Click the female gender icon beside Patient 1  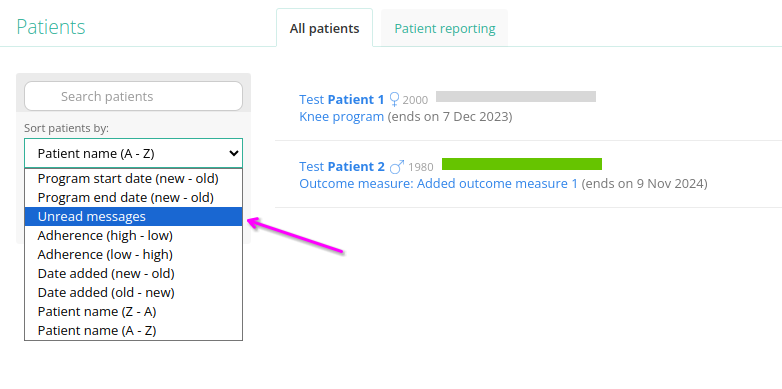pyautogui.click(x=394, y=100)
